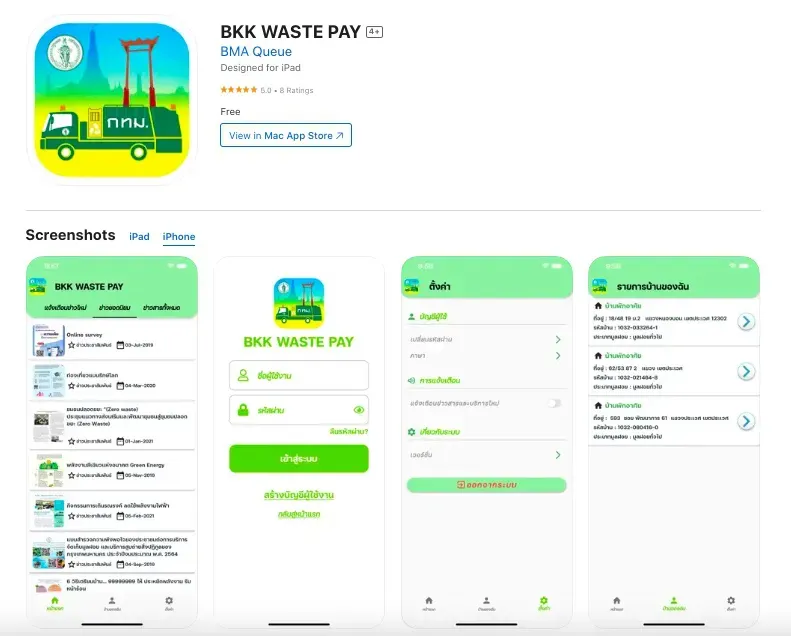Tap the gear icon in the first screenshot's bottom bar
The width and height of the screenshot is (791, 636).
pyautogui.click(x=169, y=600)
